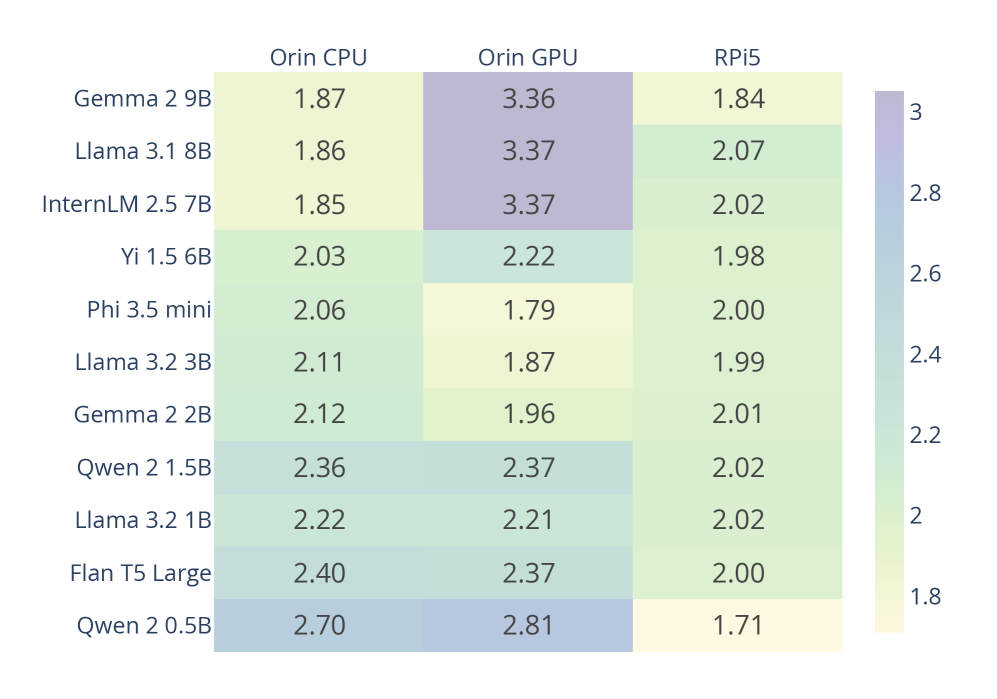Click the Qwen 2 0.5B RPi5 cell
The image size is (997, 699).
[738, 626]
